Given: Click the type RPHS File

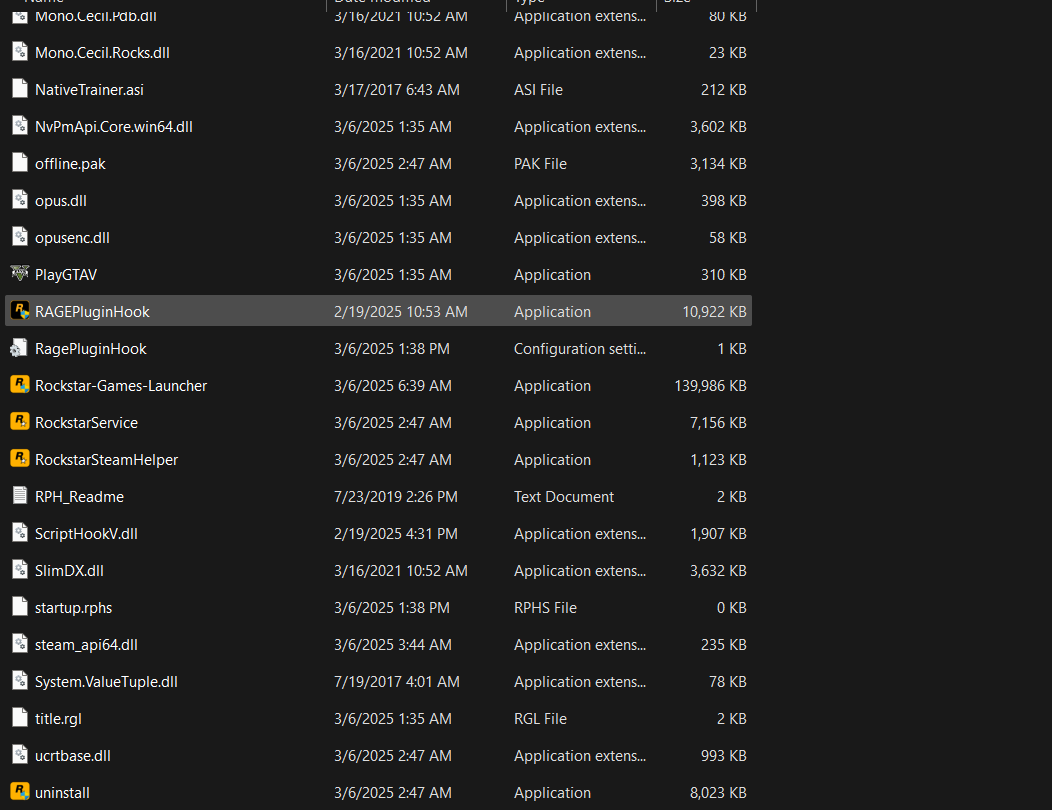Looking at the screenshot, I should pyautogui.click(x=545, y=607).
